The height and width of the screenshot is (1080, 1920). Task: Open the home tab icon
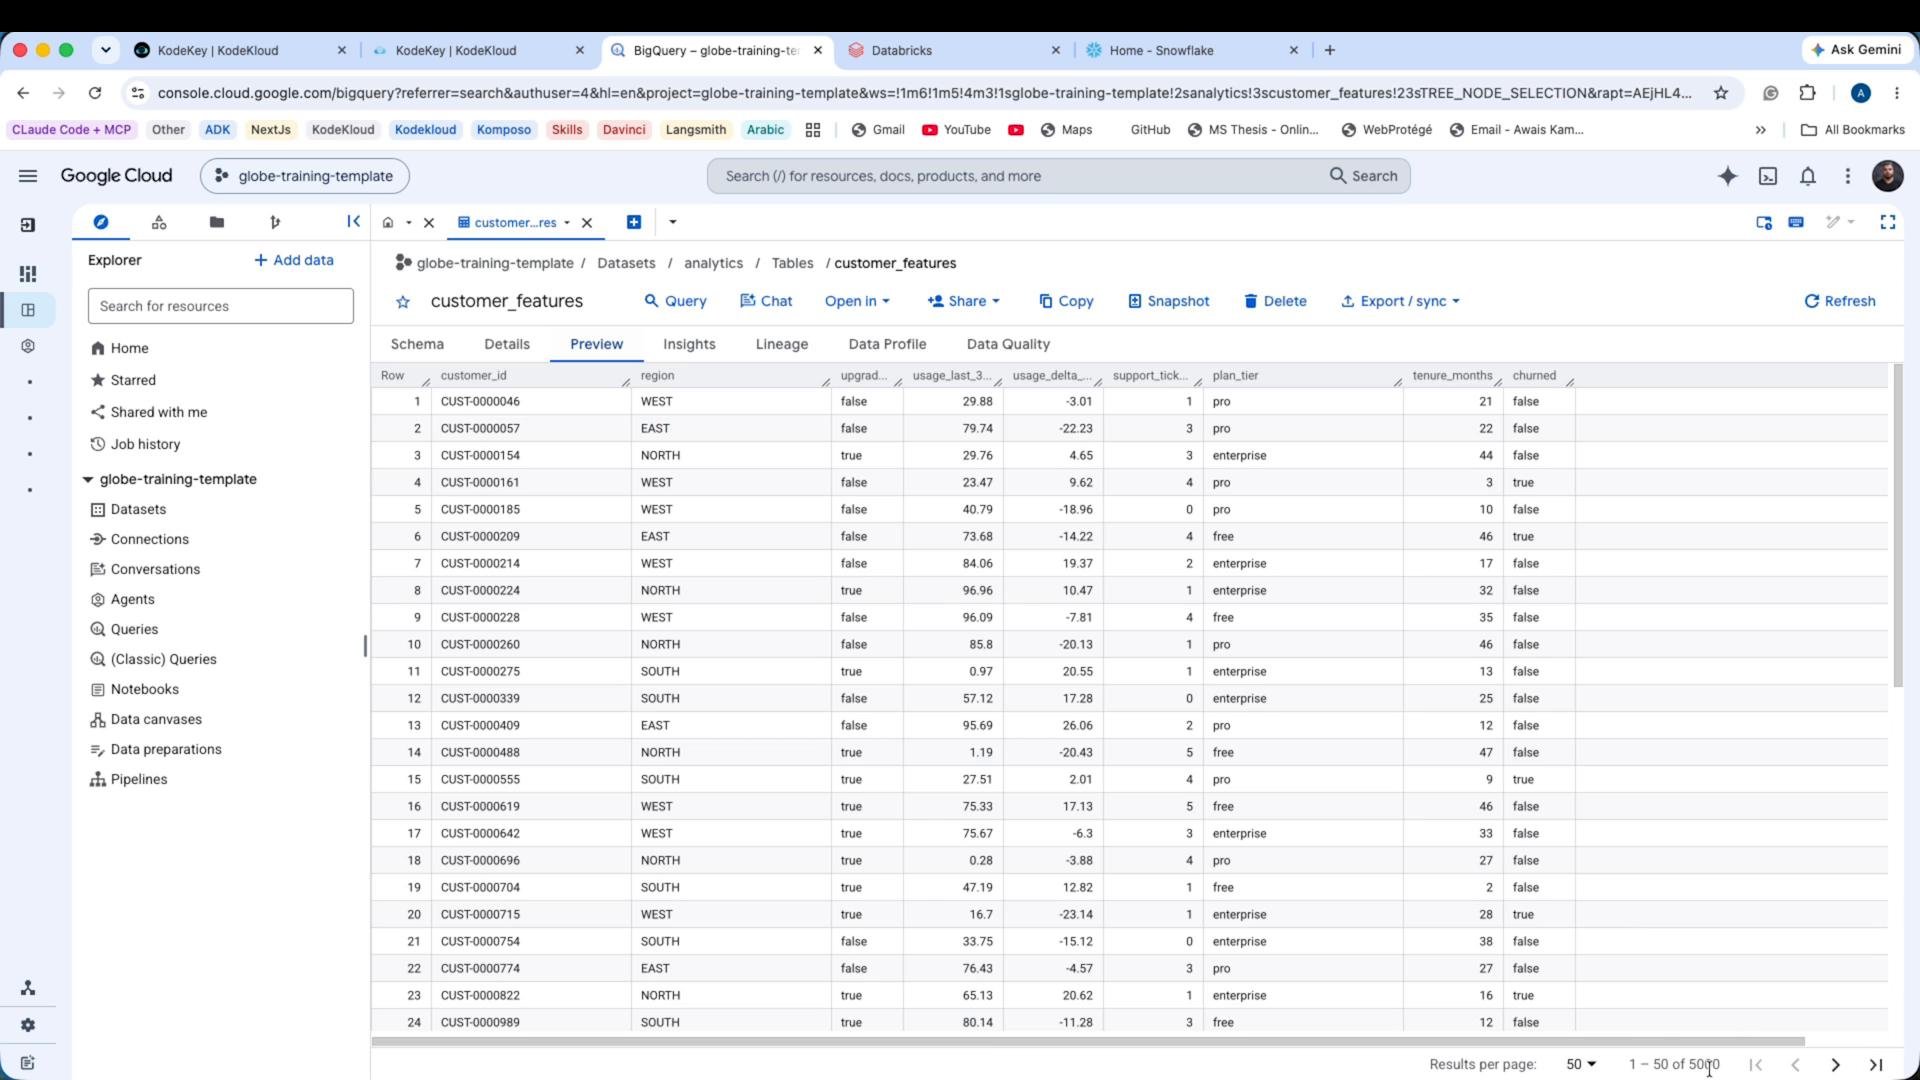tap(388, 223)
